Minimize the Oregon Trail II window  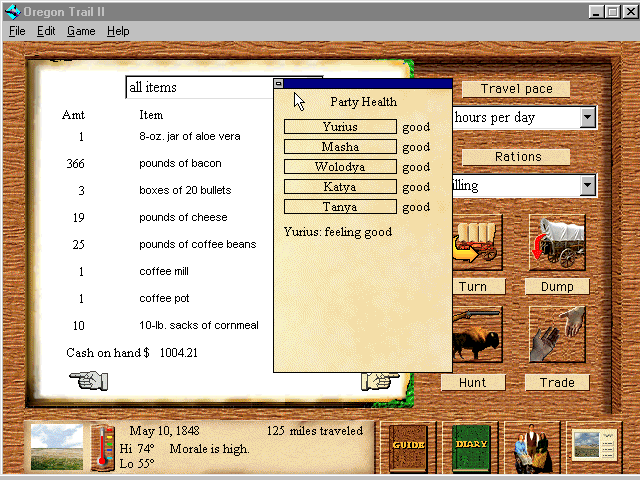tap(596, 12)
